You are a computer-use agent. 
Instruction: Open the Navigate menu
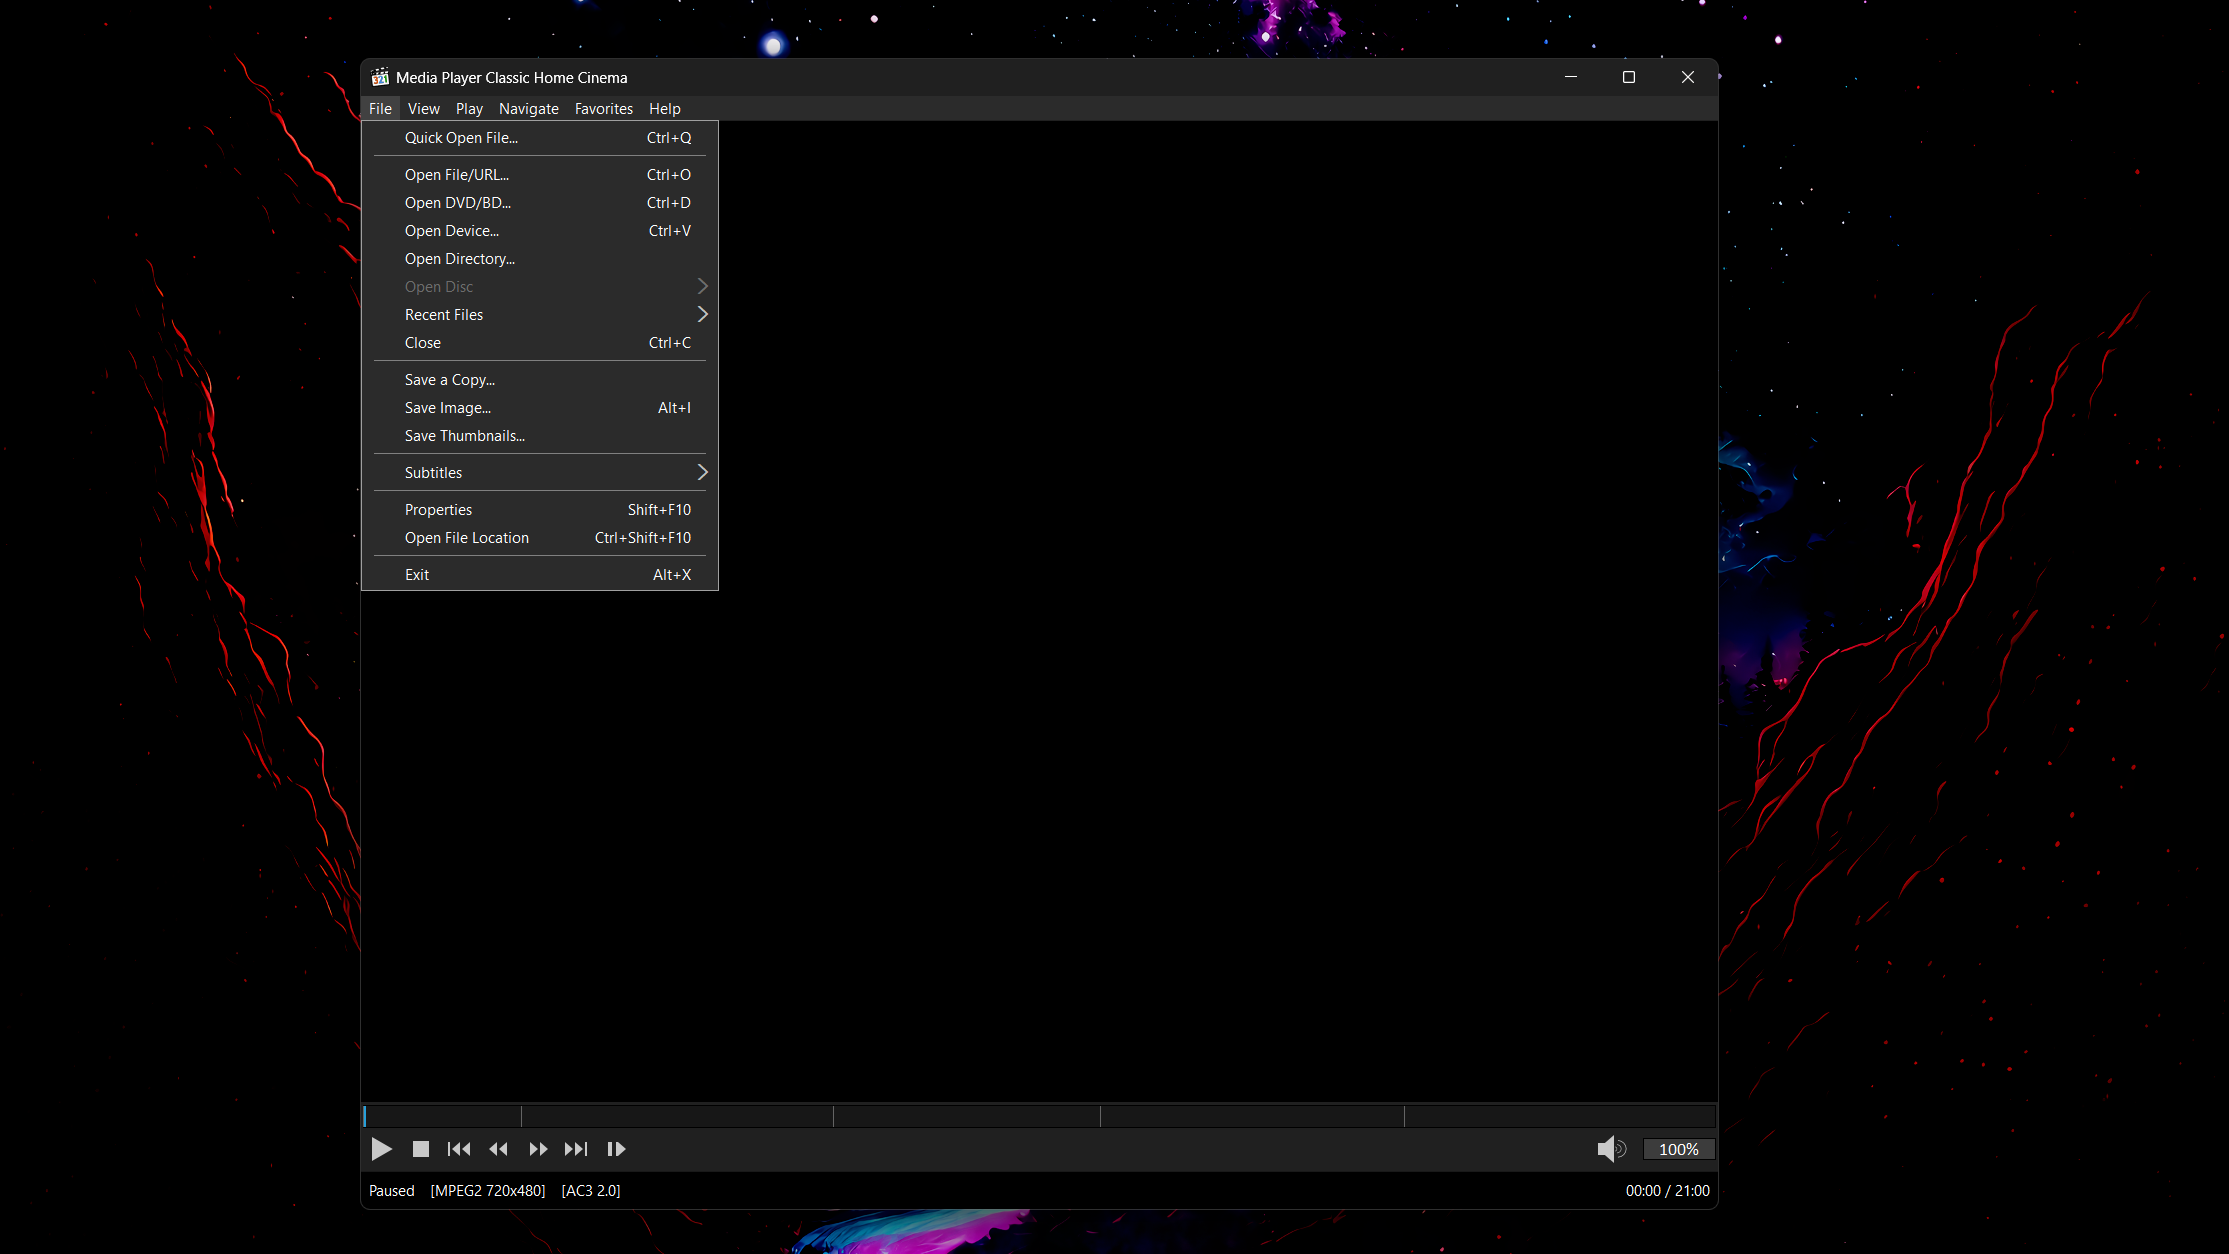pyautogui.click(x=528, y=109)
